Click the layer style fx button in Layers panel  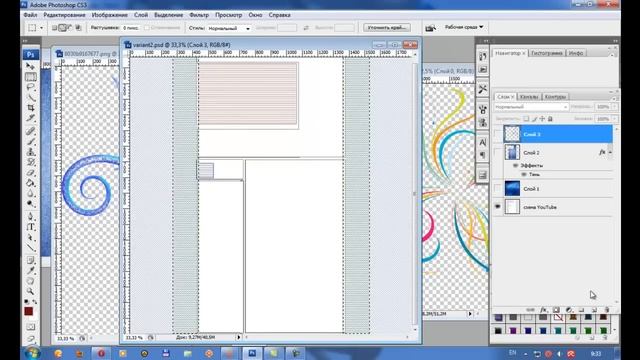543,310
